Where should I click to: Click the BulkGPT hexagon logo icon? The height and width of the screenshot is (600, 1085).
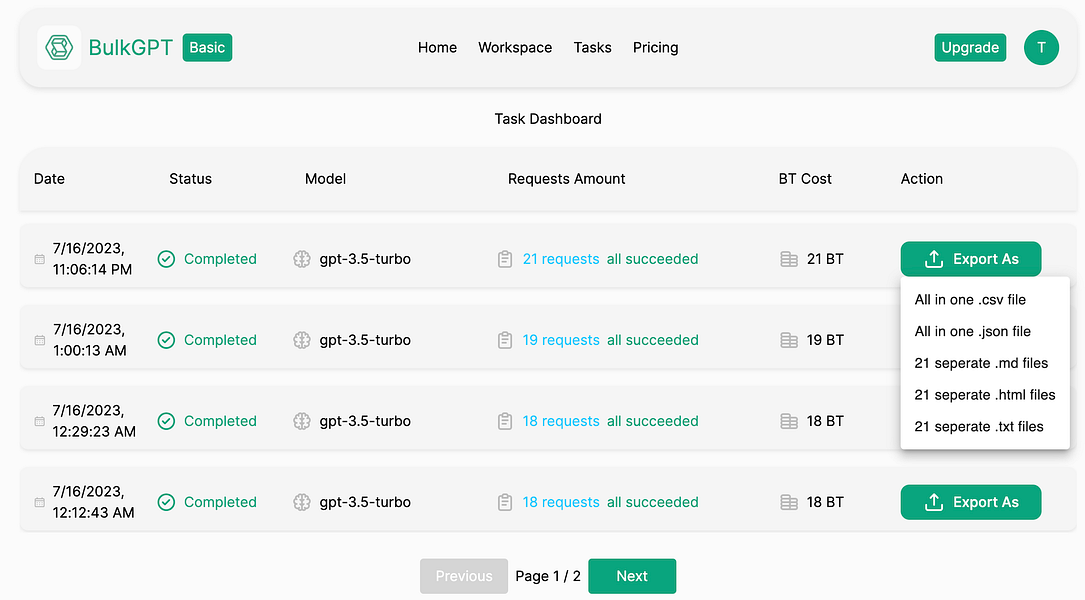pyautogui.click(x=59, y=48)
